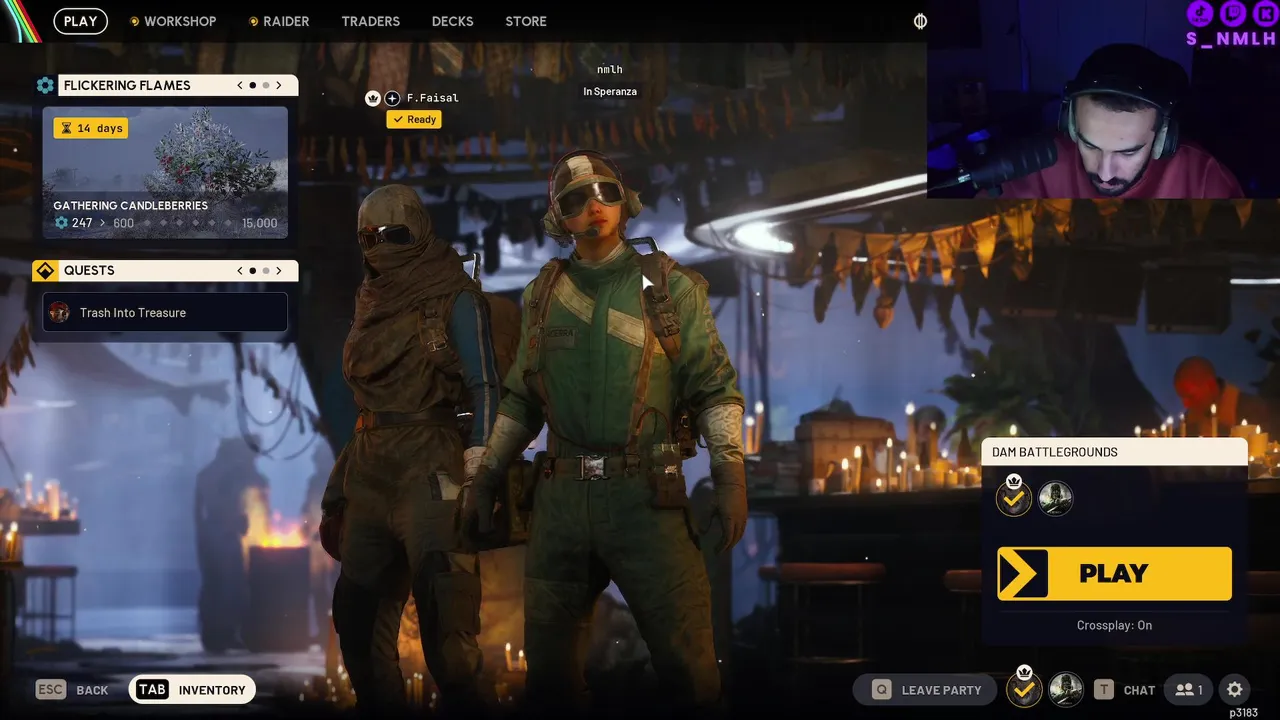Click the 15,000 goal value
The width and height of the screenshot is (1280, 720).
(260, 223)
